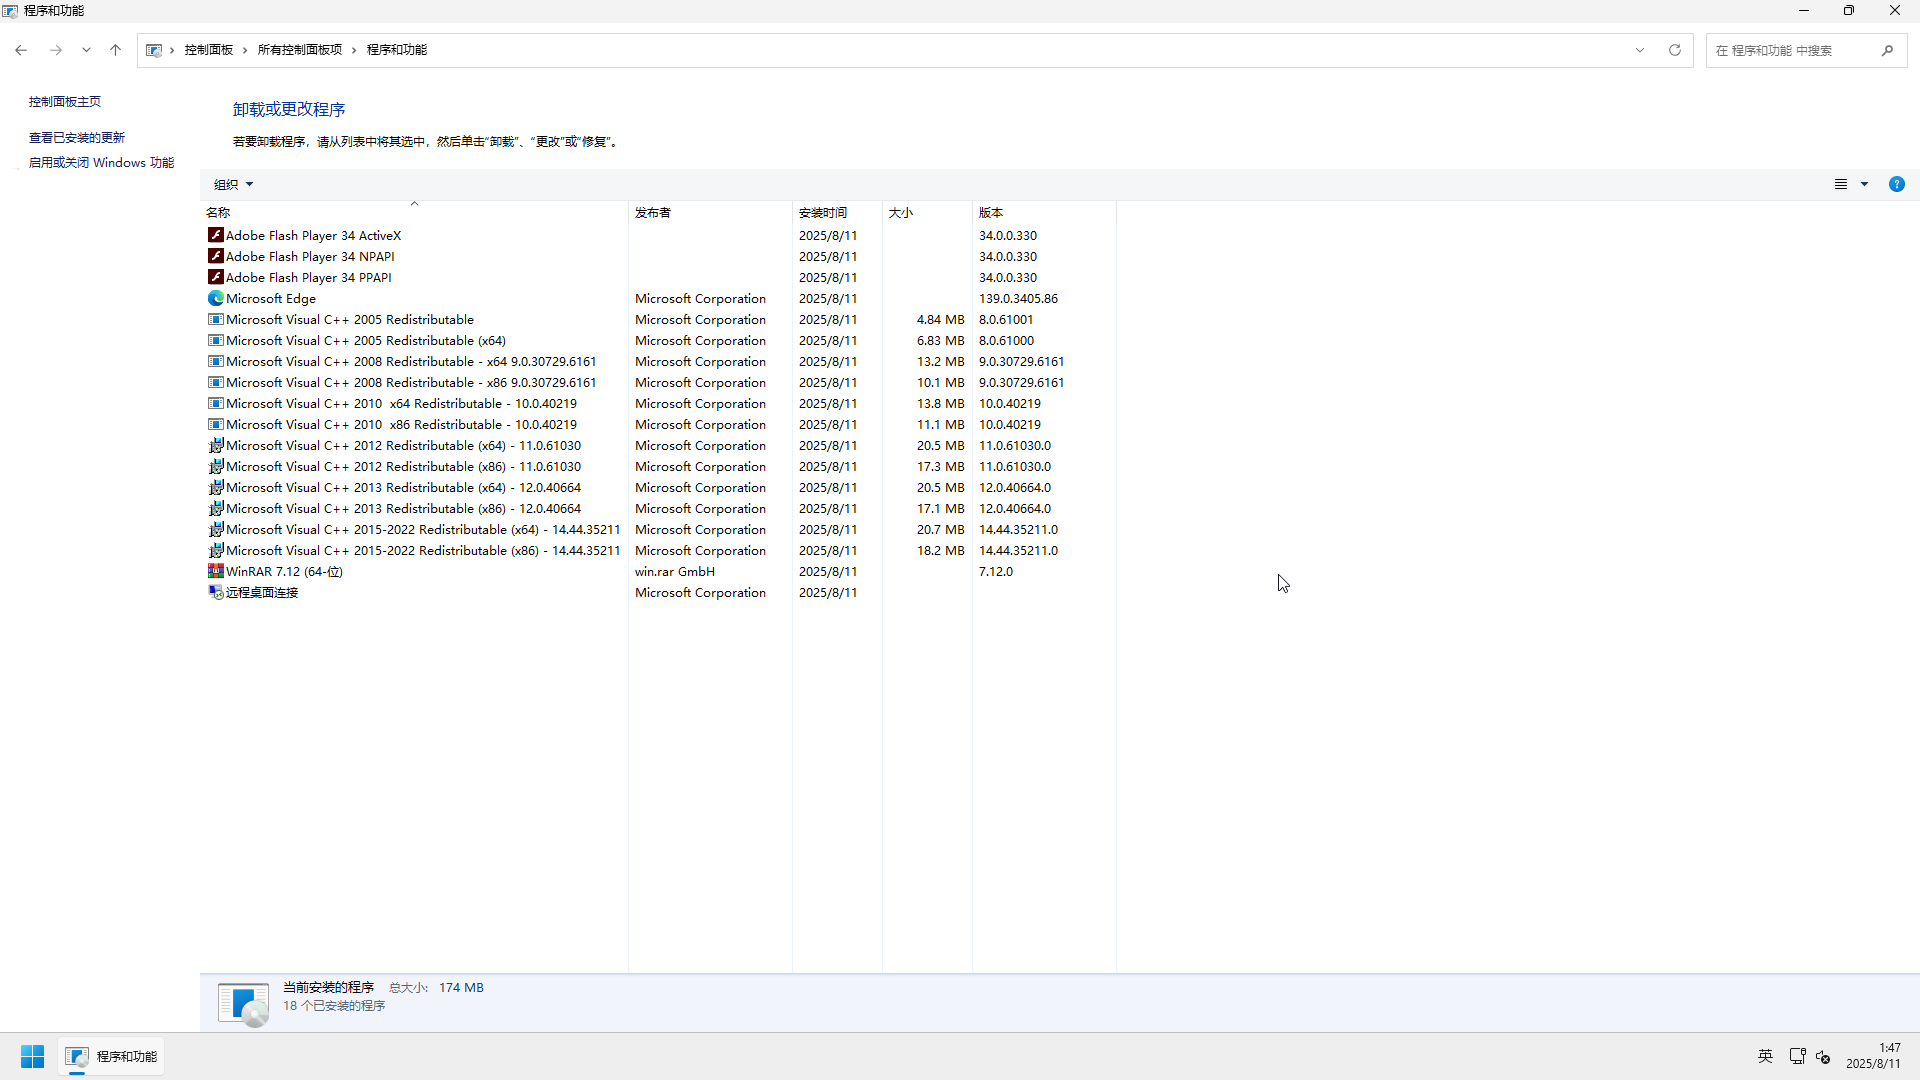Click the Remote Desktop Connection (远程桌面连接) icon
This screenshot has width=1920, height=1080.
(215, 592)
